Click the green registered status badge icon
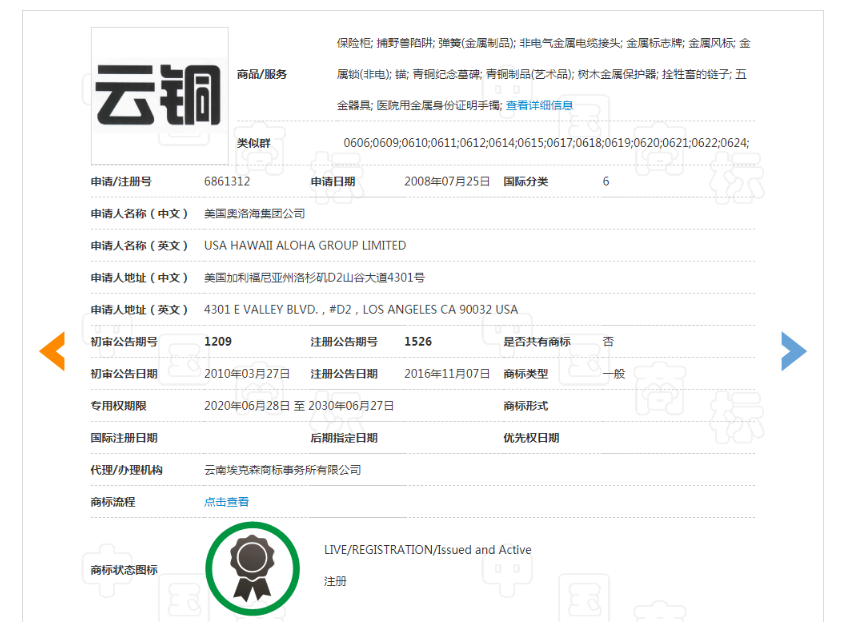 click(x=252, y=568)
